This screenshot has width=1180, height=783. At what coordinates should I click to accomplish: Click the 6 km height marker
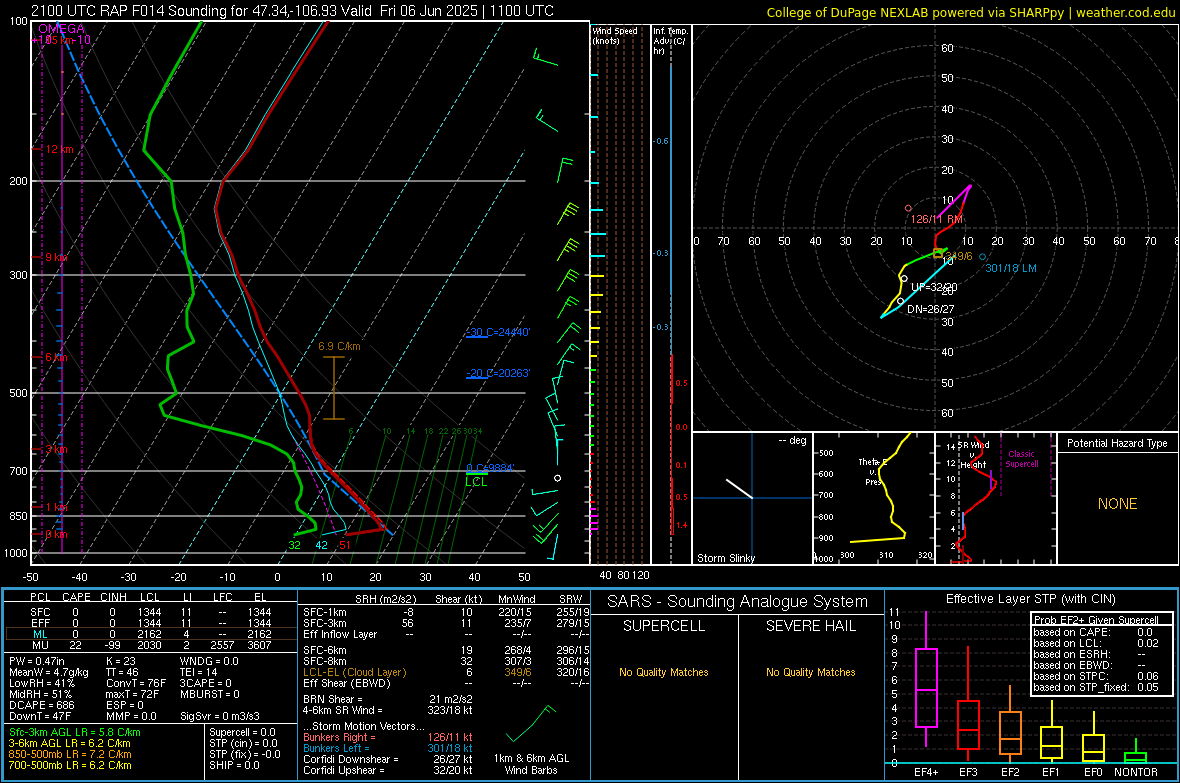56,357
